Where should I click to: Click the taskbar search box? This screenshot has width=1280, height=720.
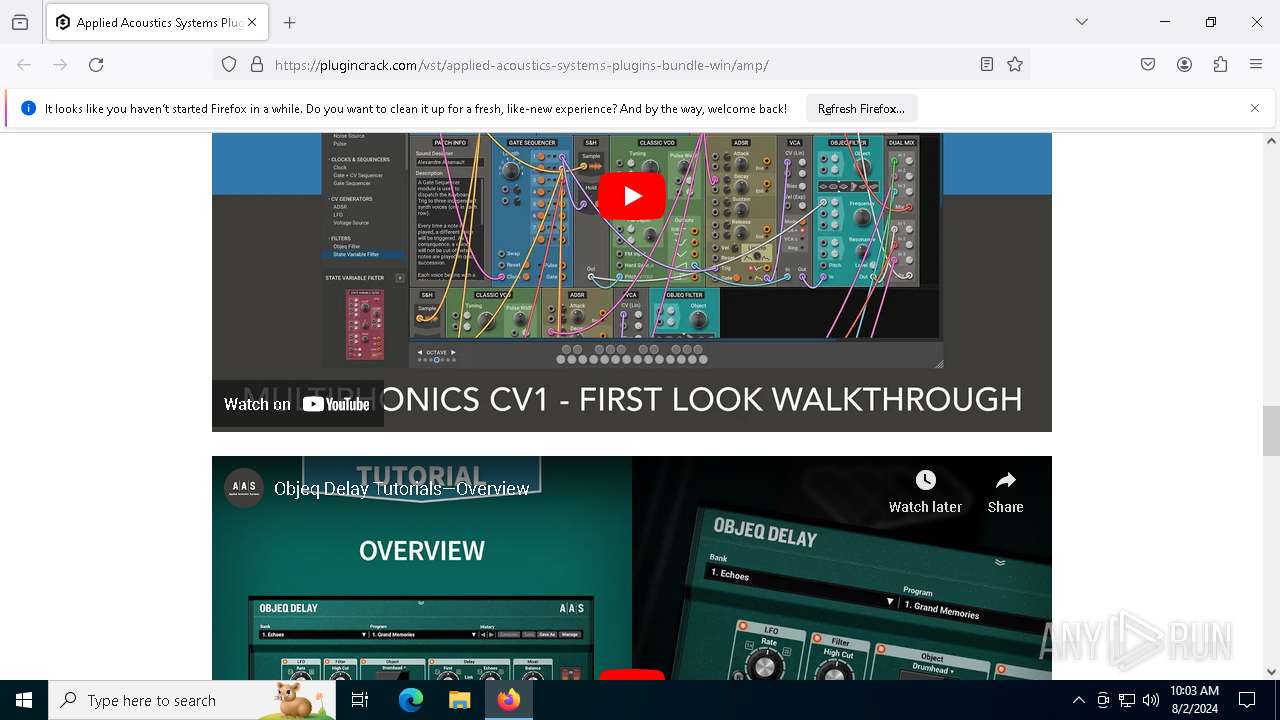pos(192,700)
